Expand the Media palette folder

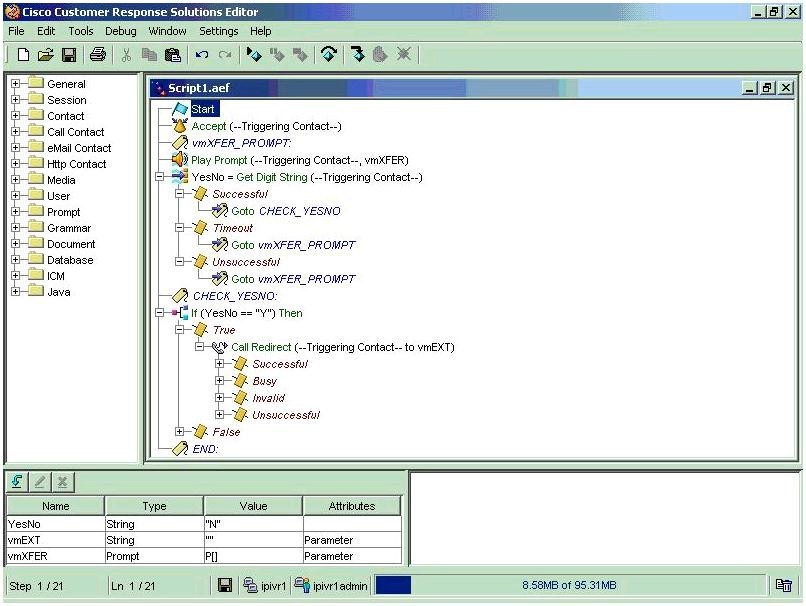15,179
